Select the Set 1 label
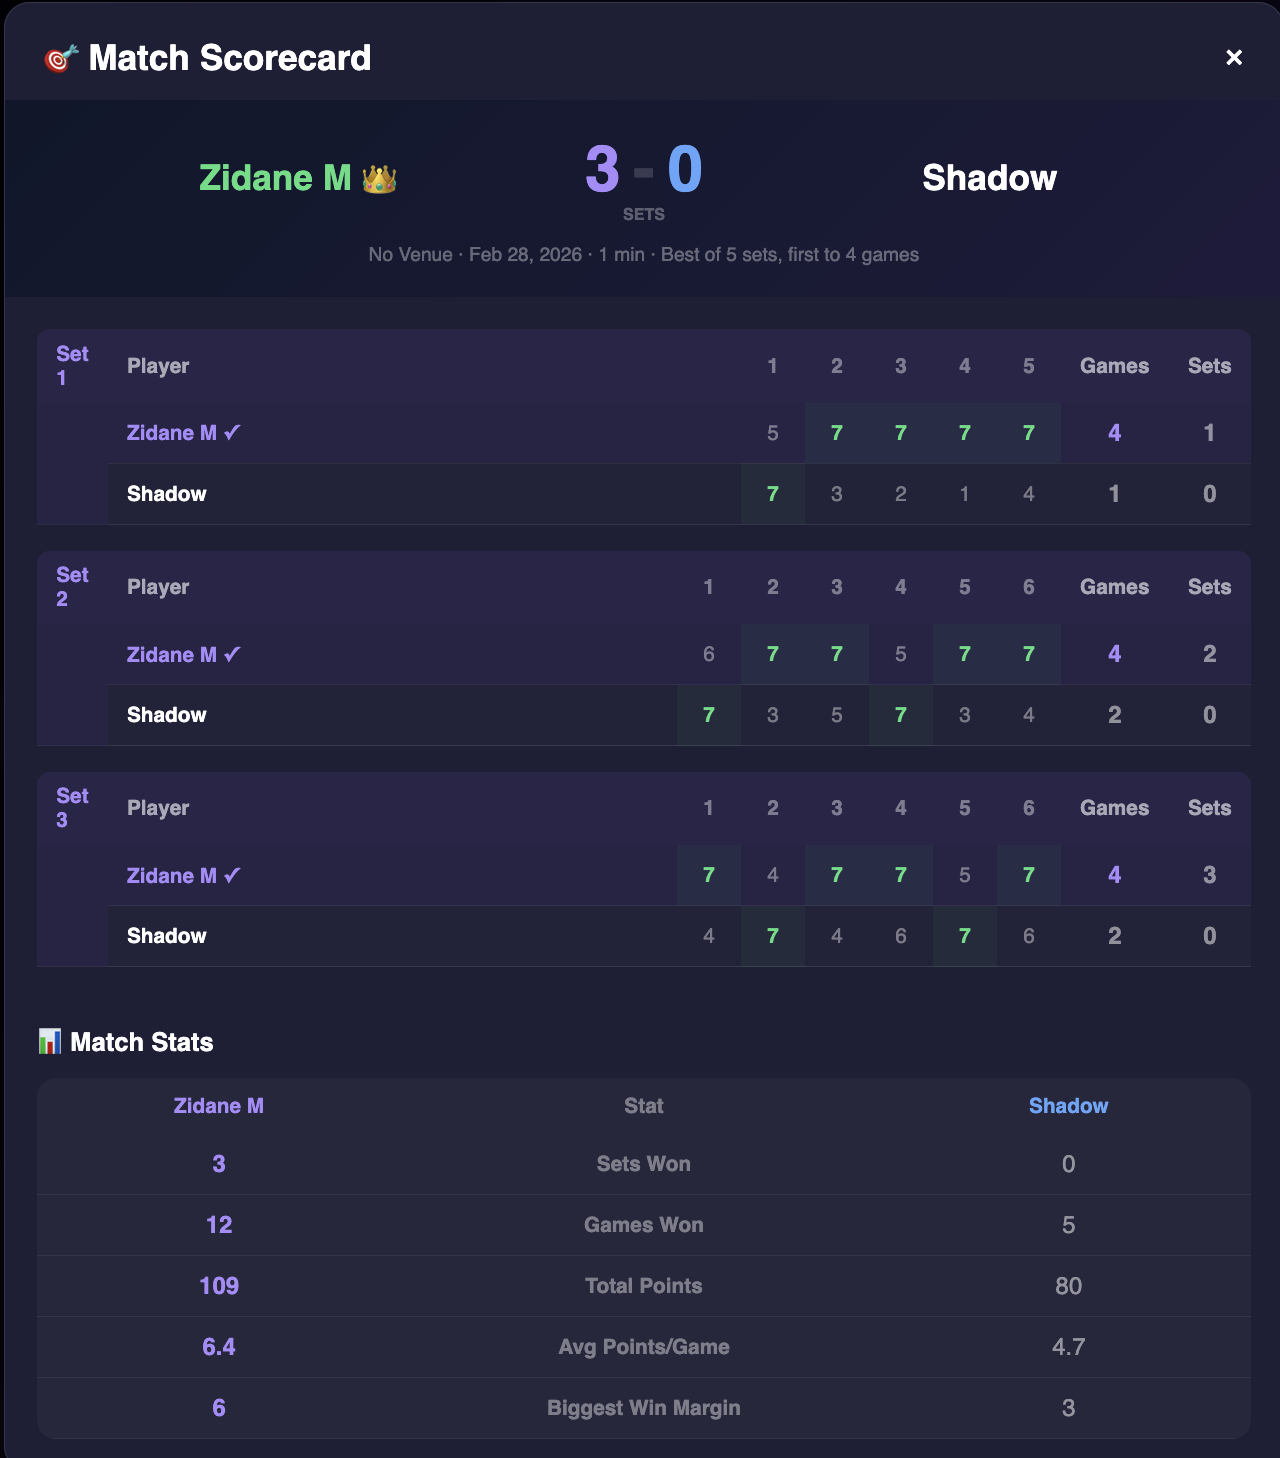The height and width of the screenshot is (1458, 1280). click(71, 365)
